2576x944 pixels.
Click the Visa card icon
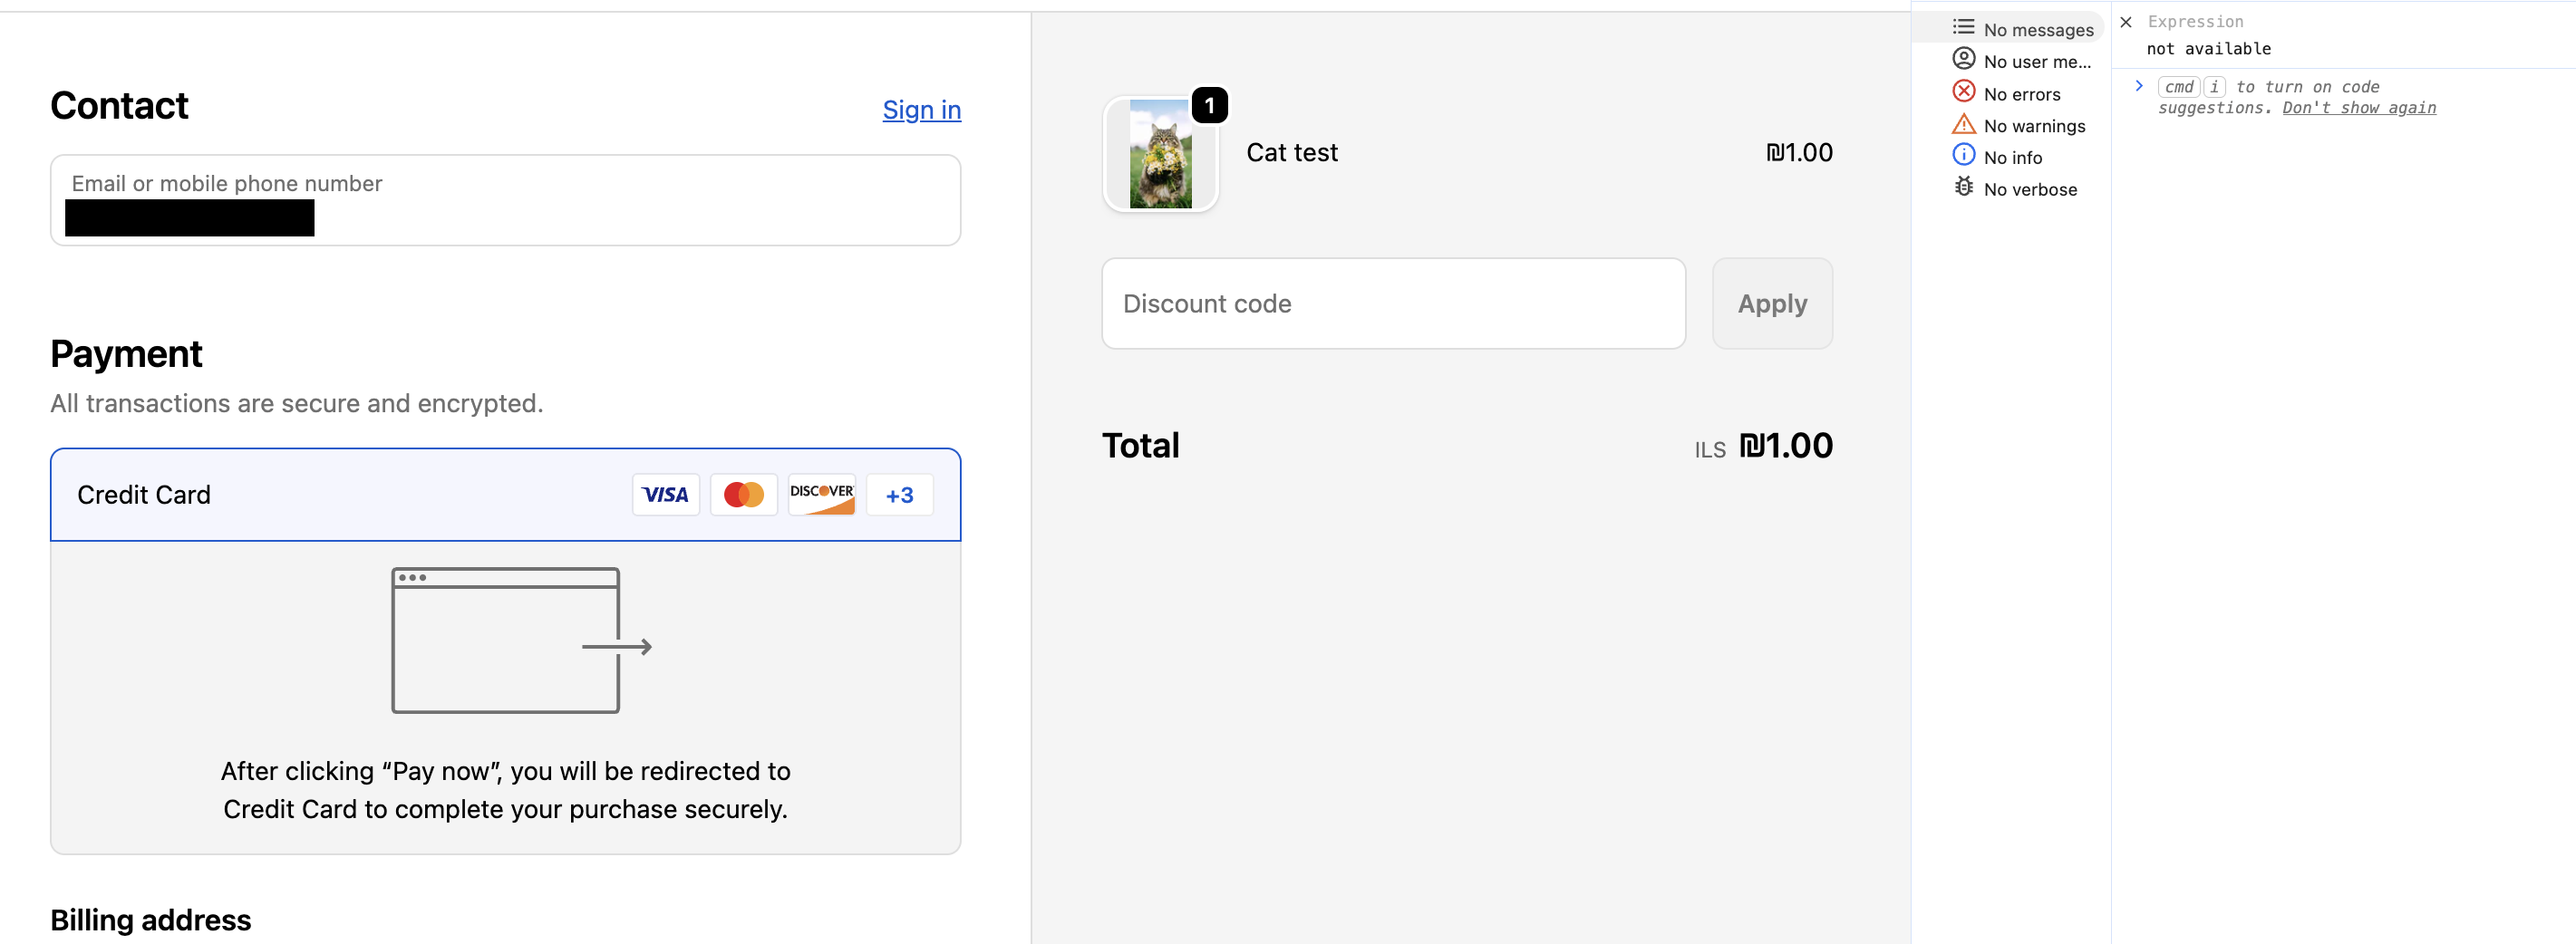point(665,495)
